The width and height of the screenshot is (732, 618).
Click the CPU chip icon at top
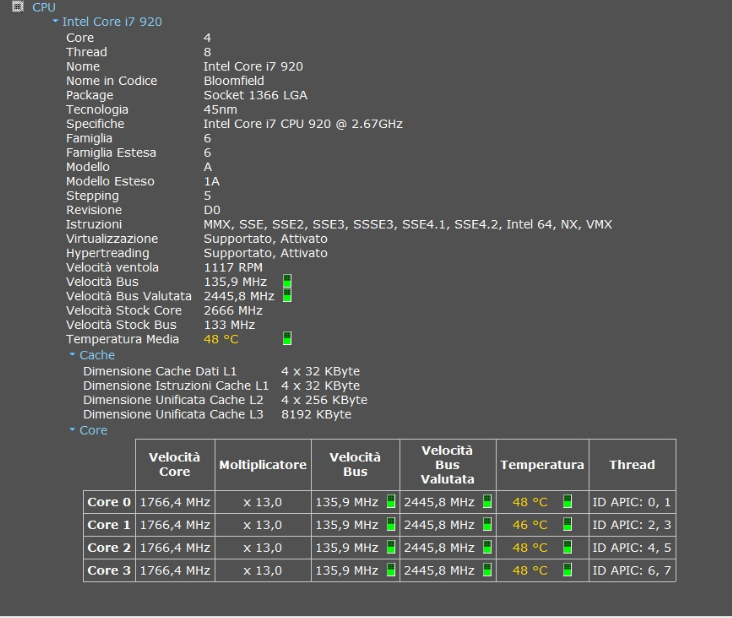coord(18,7)
